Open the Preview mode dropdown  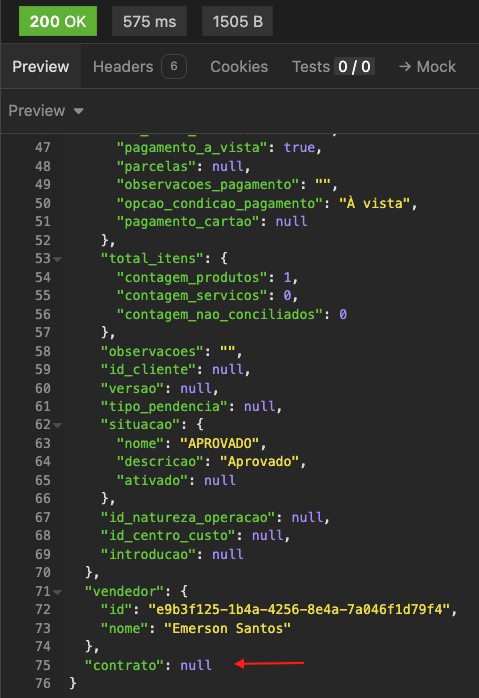[46, 111]
